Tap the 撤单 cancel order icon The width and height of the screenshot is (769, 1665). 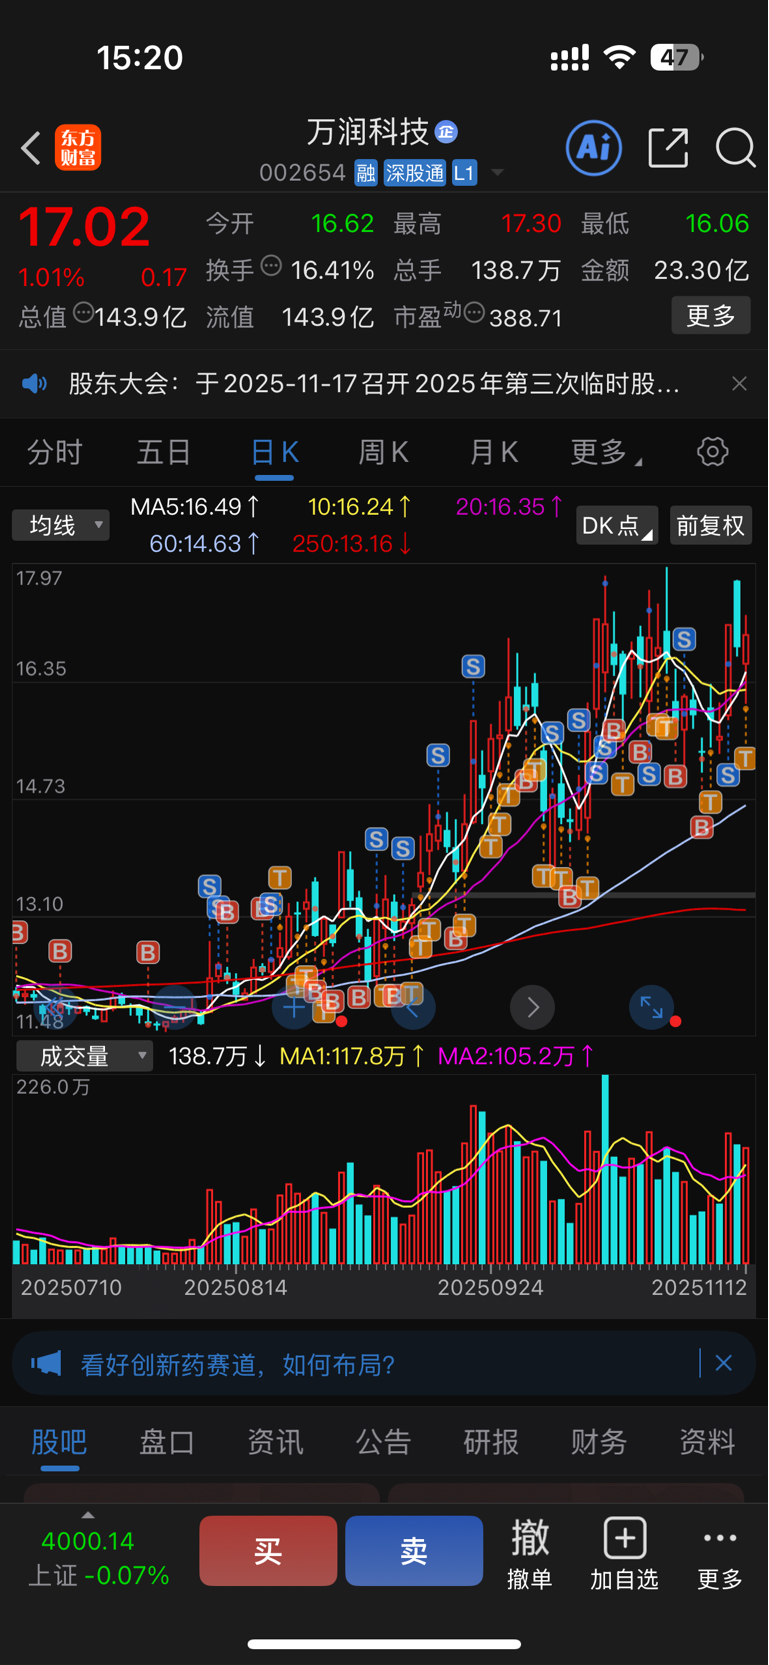(x=530, y=1552)
